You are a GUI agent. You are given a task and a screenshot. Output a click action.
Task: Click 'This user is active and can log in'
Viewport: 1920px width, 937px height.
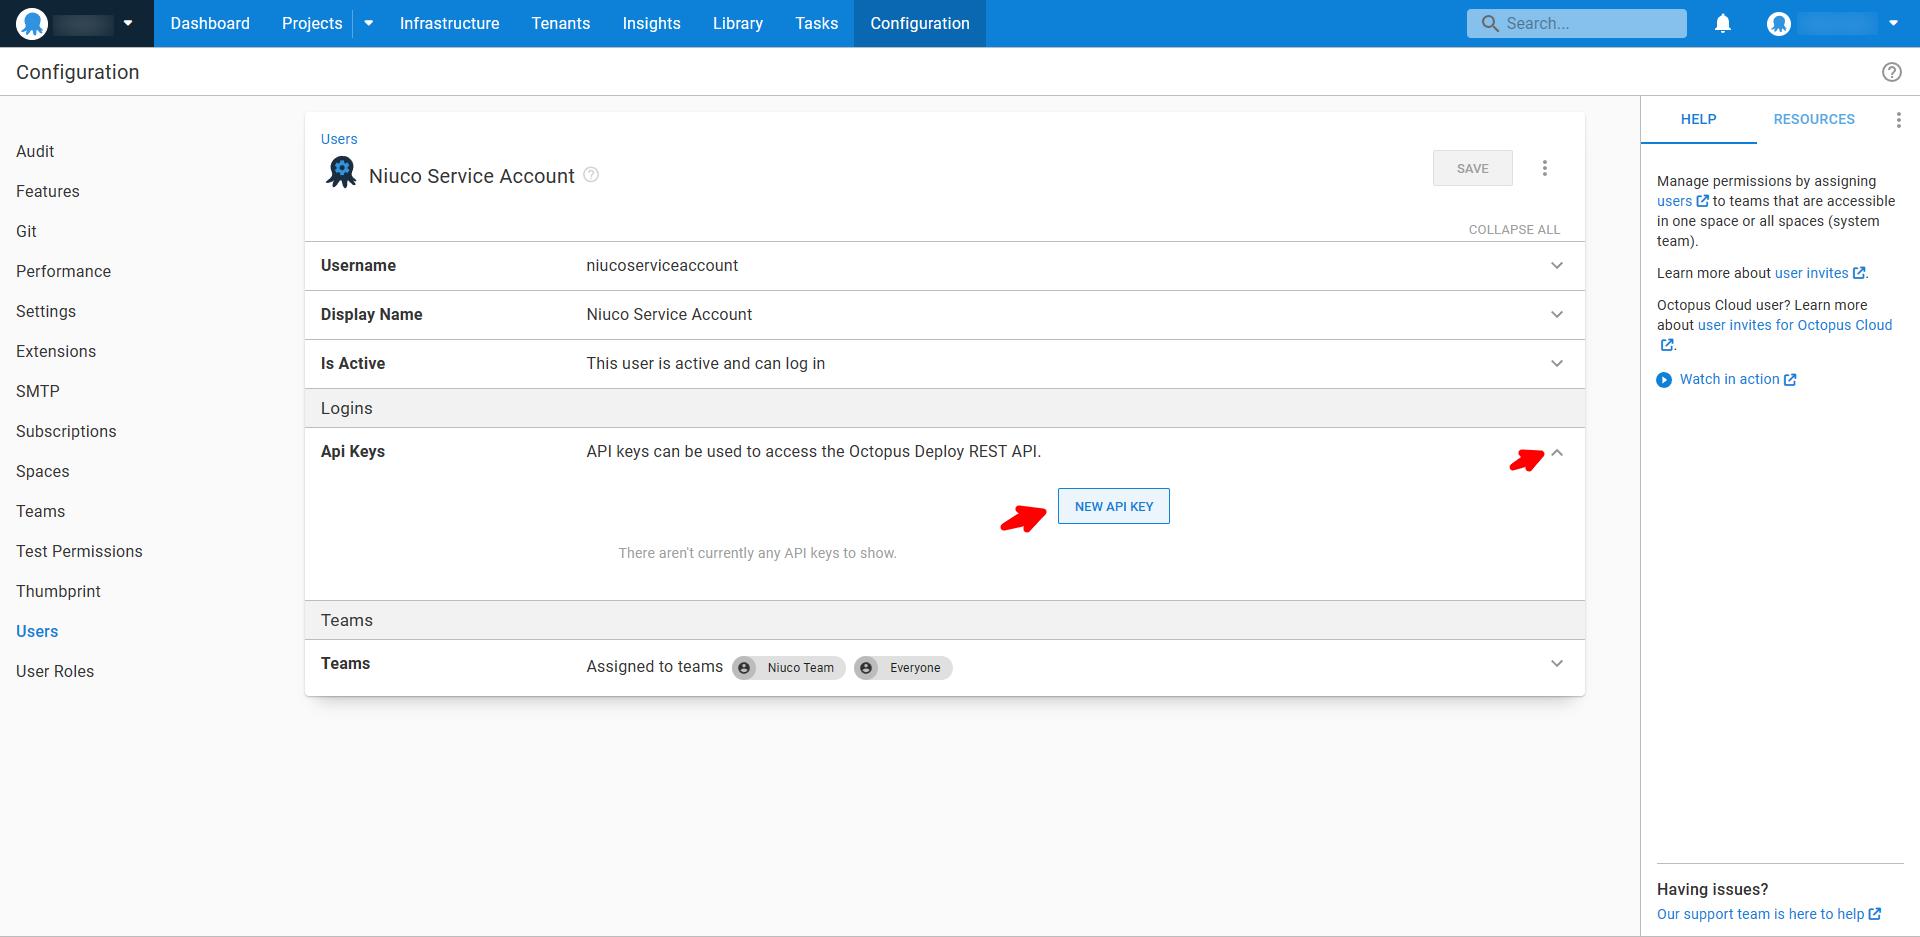click(x=706, y=363)
